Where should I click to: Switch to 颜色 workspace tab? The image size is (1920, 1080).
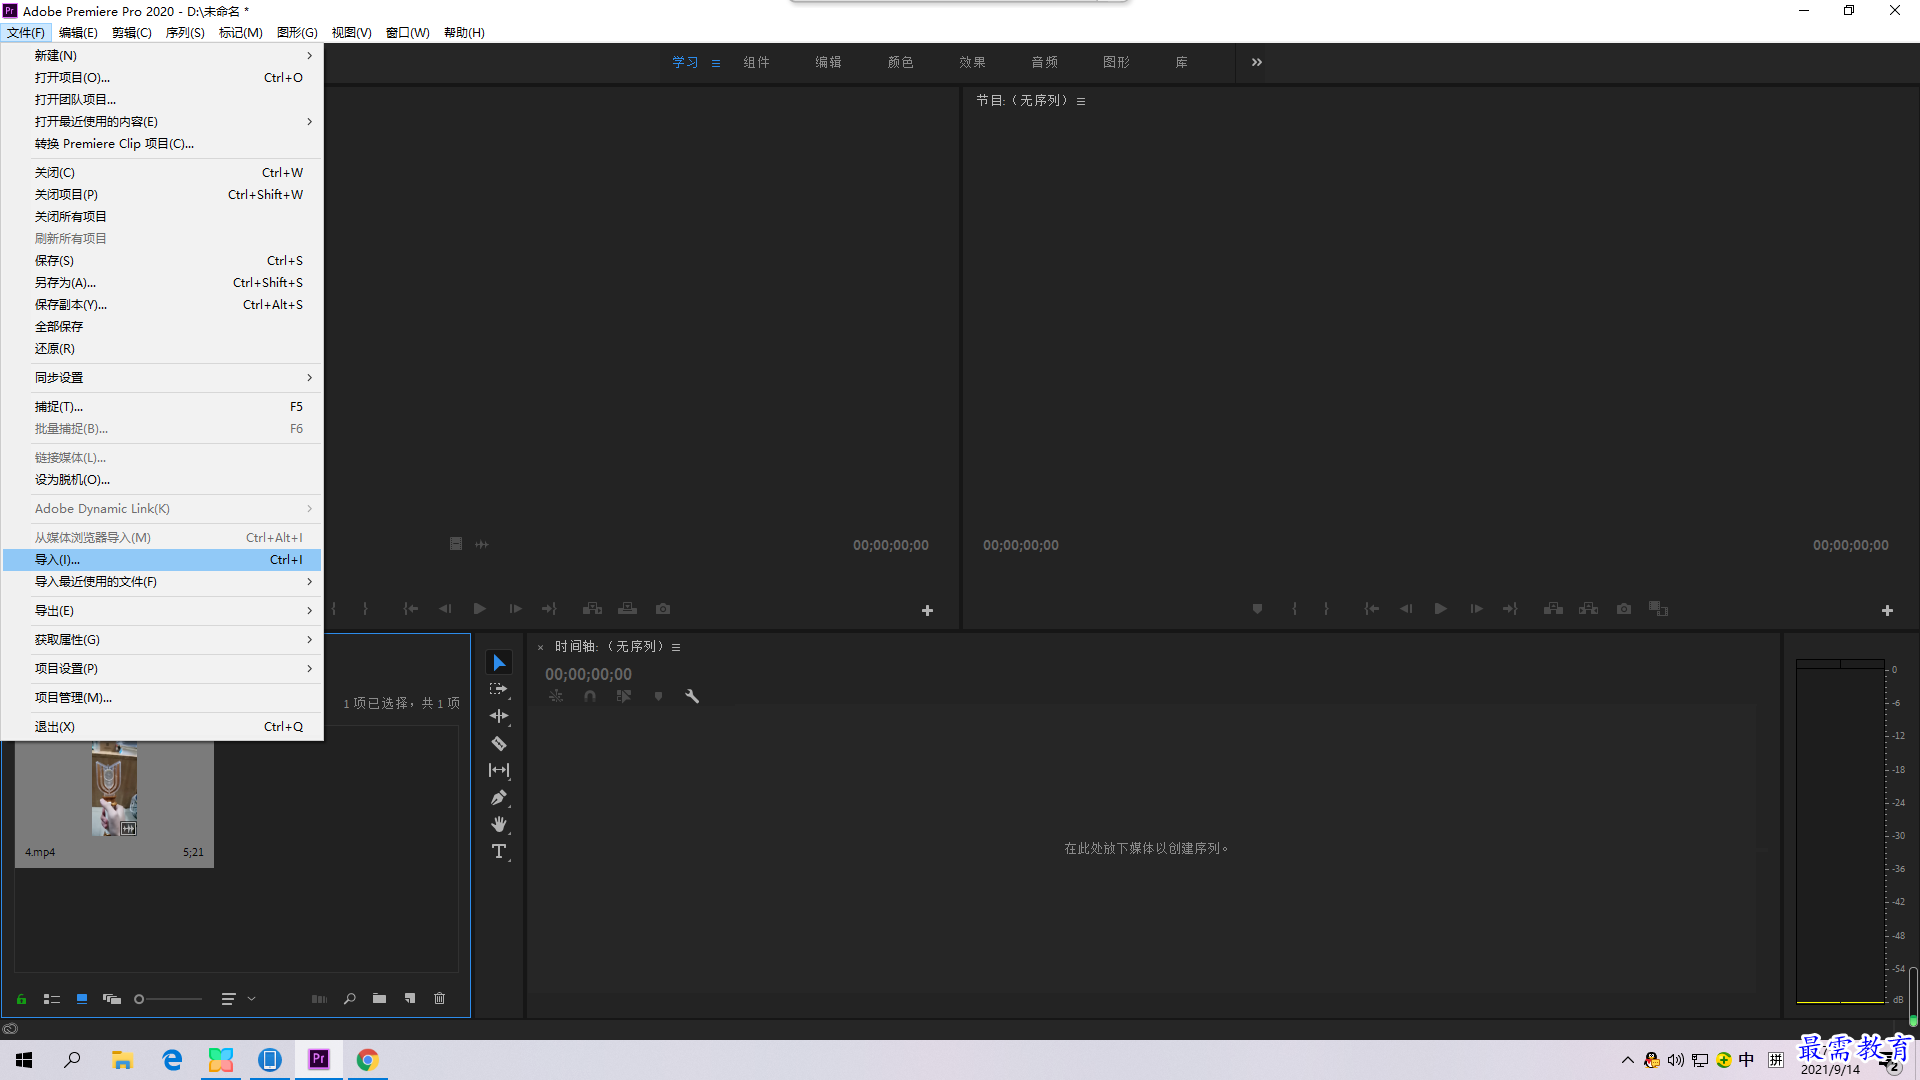(900, 62)
